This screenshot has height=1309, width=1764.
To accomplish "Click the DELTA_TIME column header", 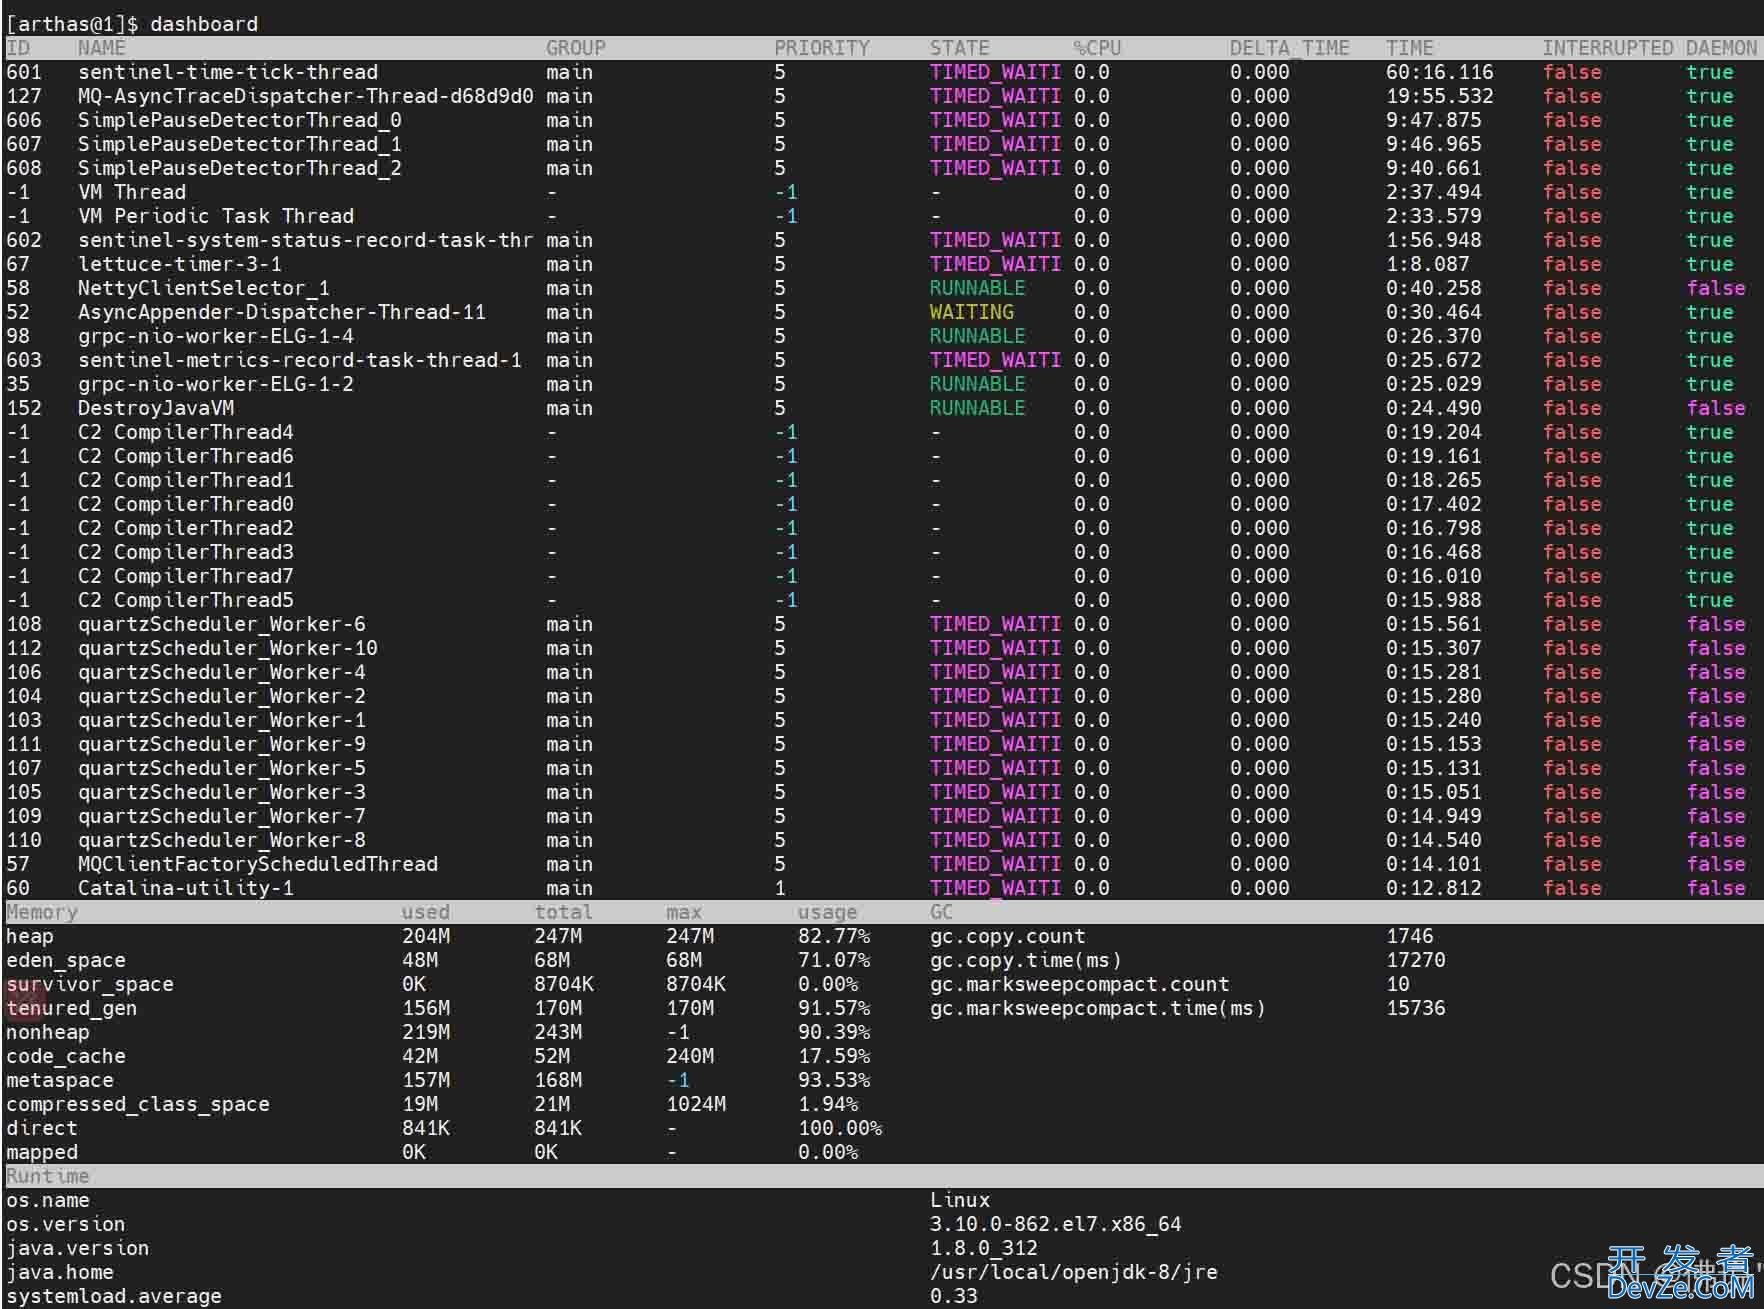I will [1290, 48].
